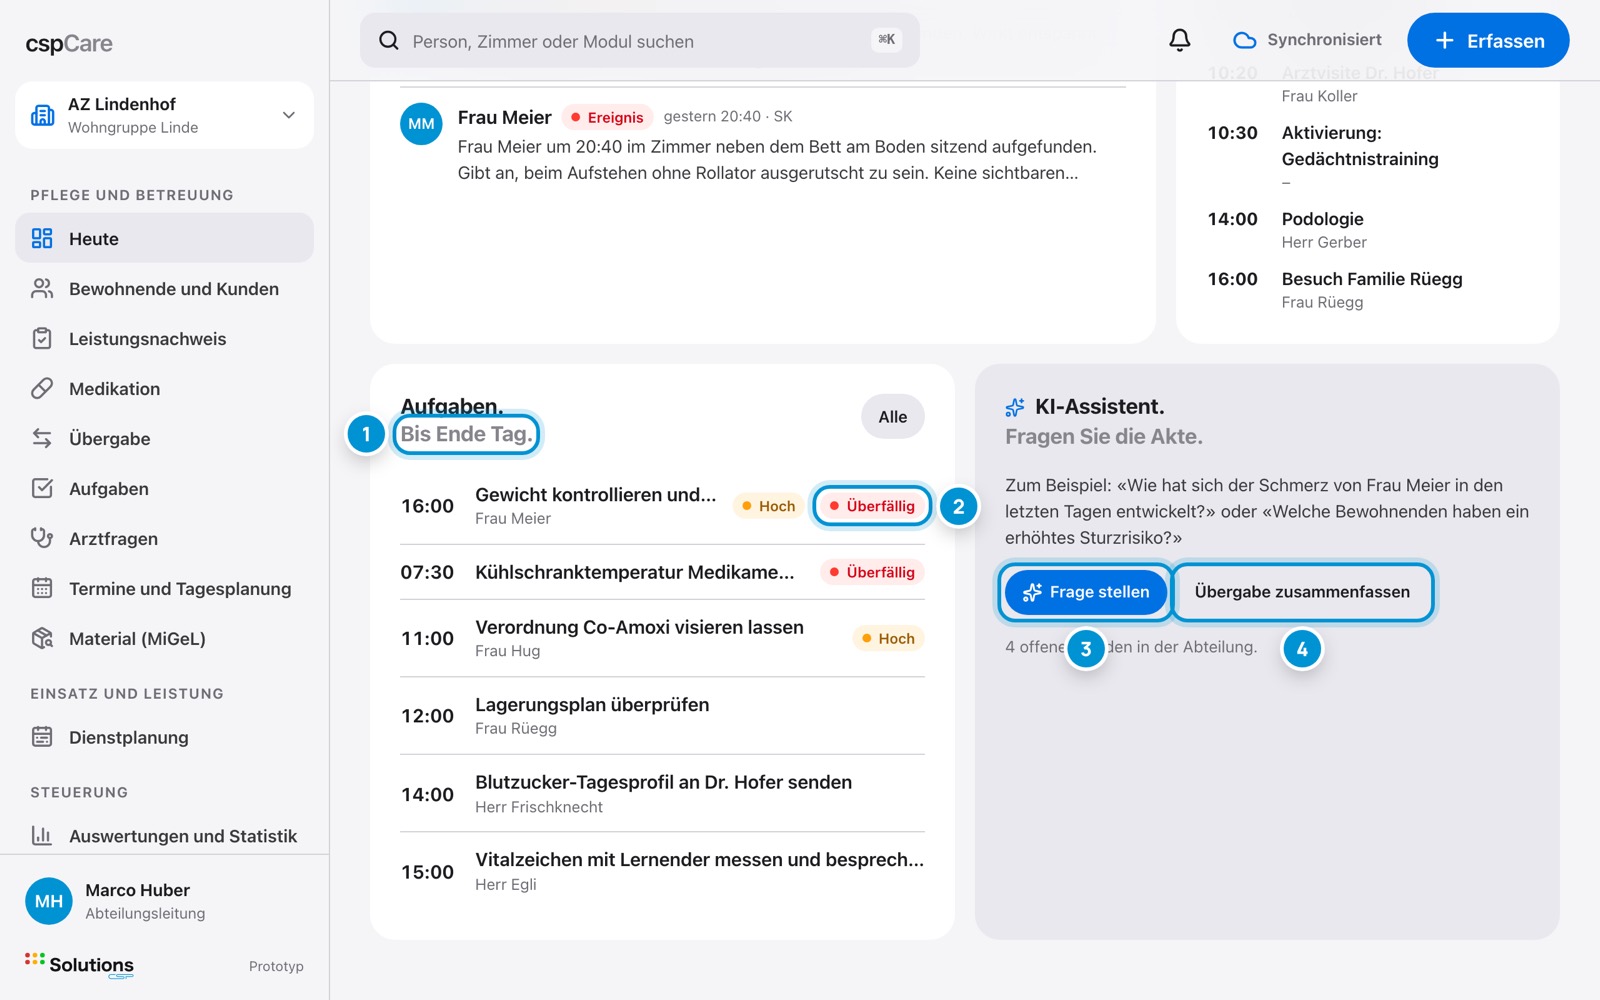Click the AZ Lindenhof building icon
Viewport: 1600px width, 1000px height.
point(43,115)
